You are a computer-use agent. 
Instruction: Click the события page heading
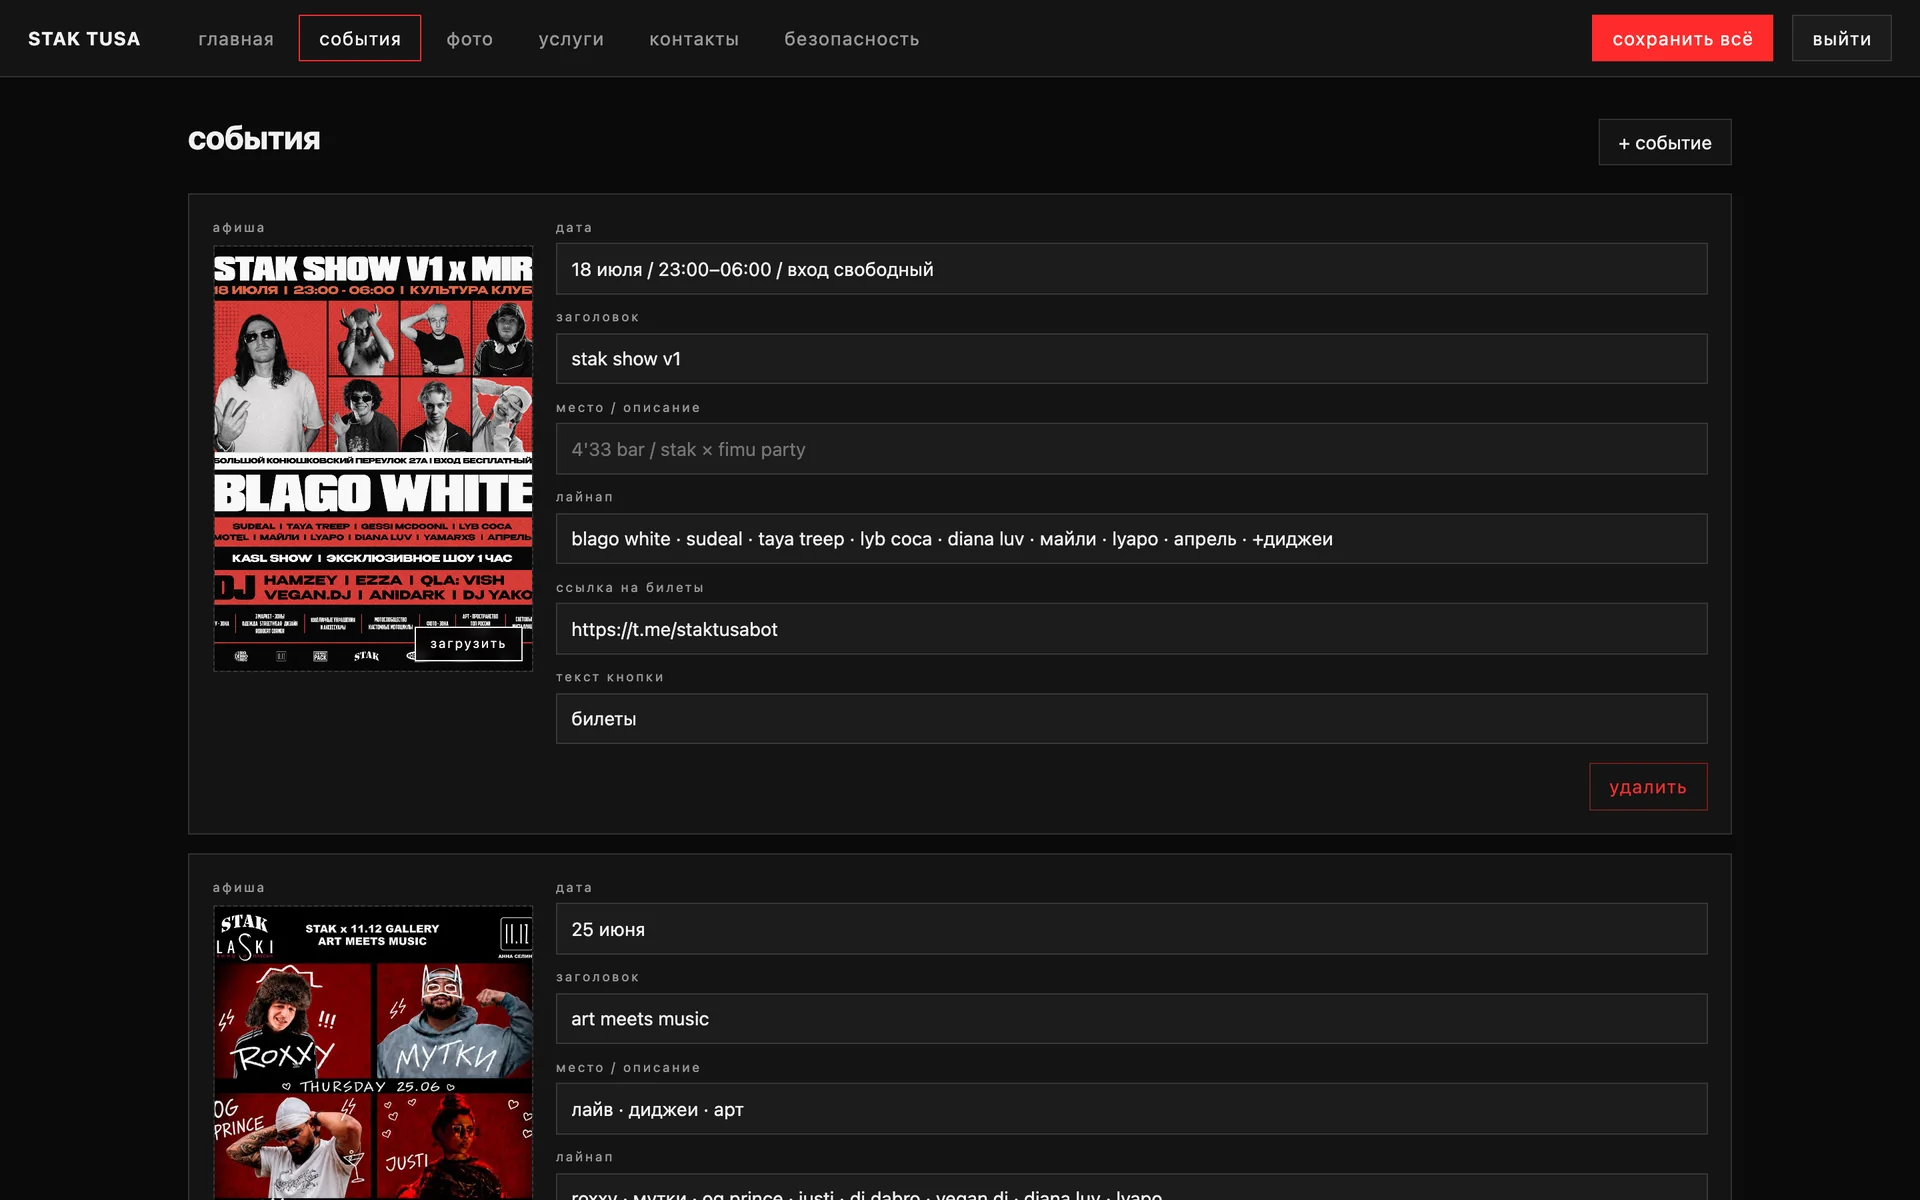click(x=254, y=139)
